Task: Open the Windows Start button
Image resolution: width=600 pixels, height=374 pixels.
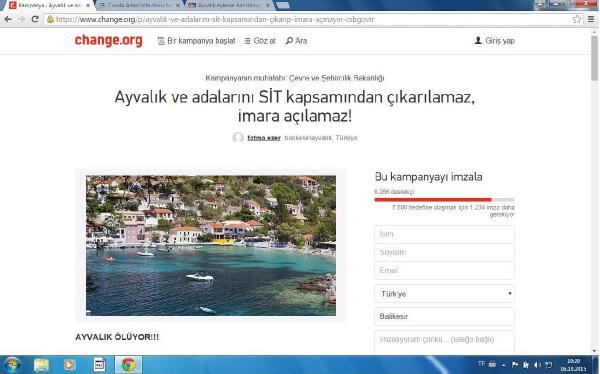Action: pyautogui.click(x=12, y=364)
